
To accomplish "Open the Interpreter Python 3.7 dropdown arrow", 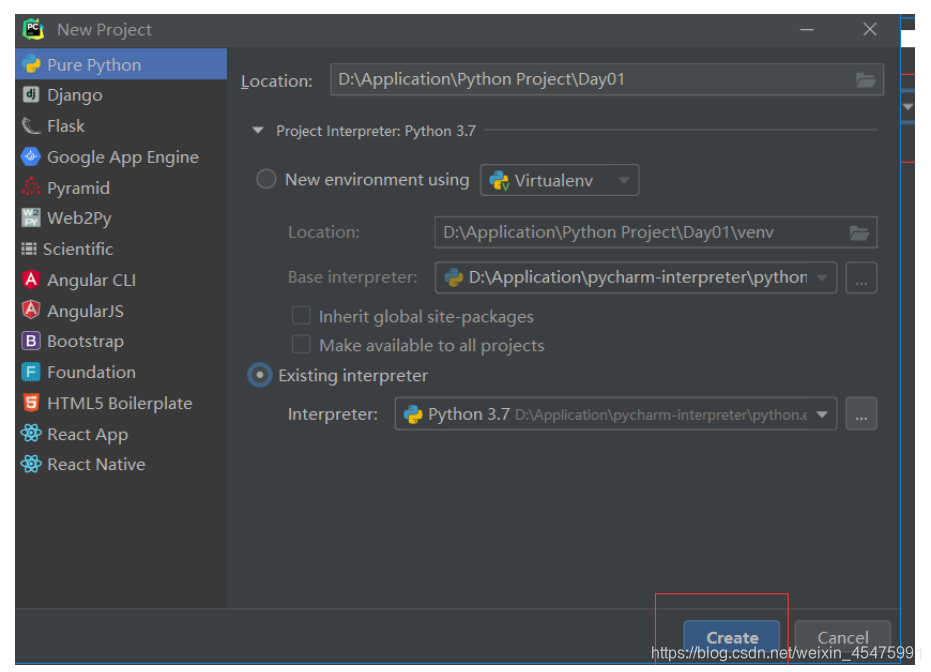I will (822, 414).
